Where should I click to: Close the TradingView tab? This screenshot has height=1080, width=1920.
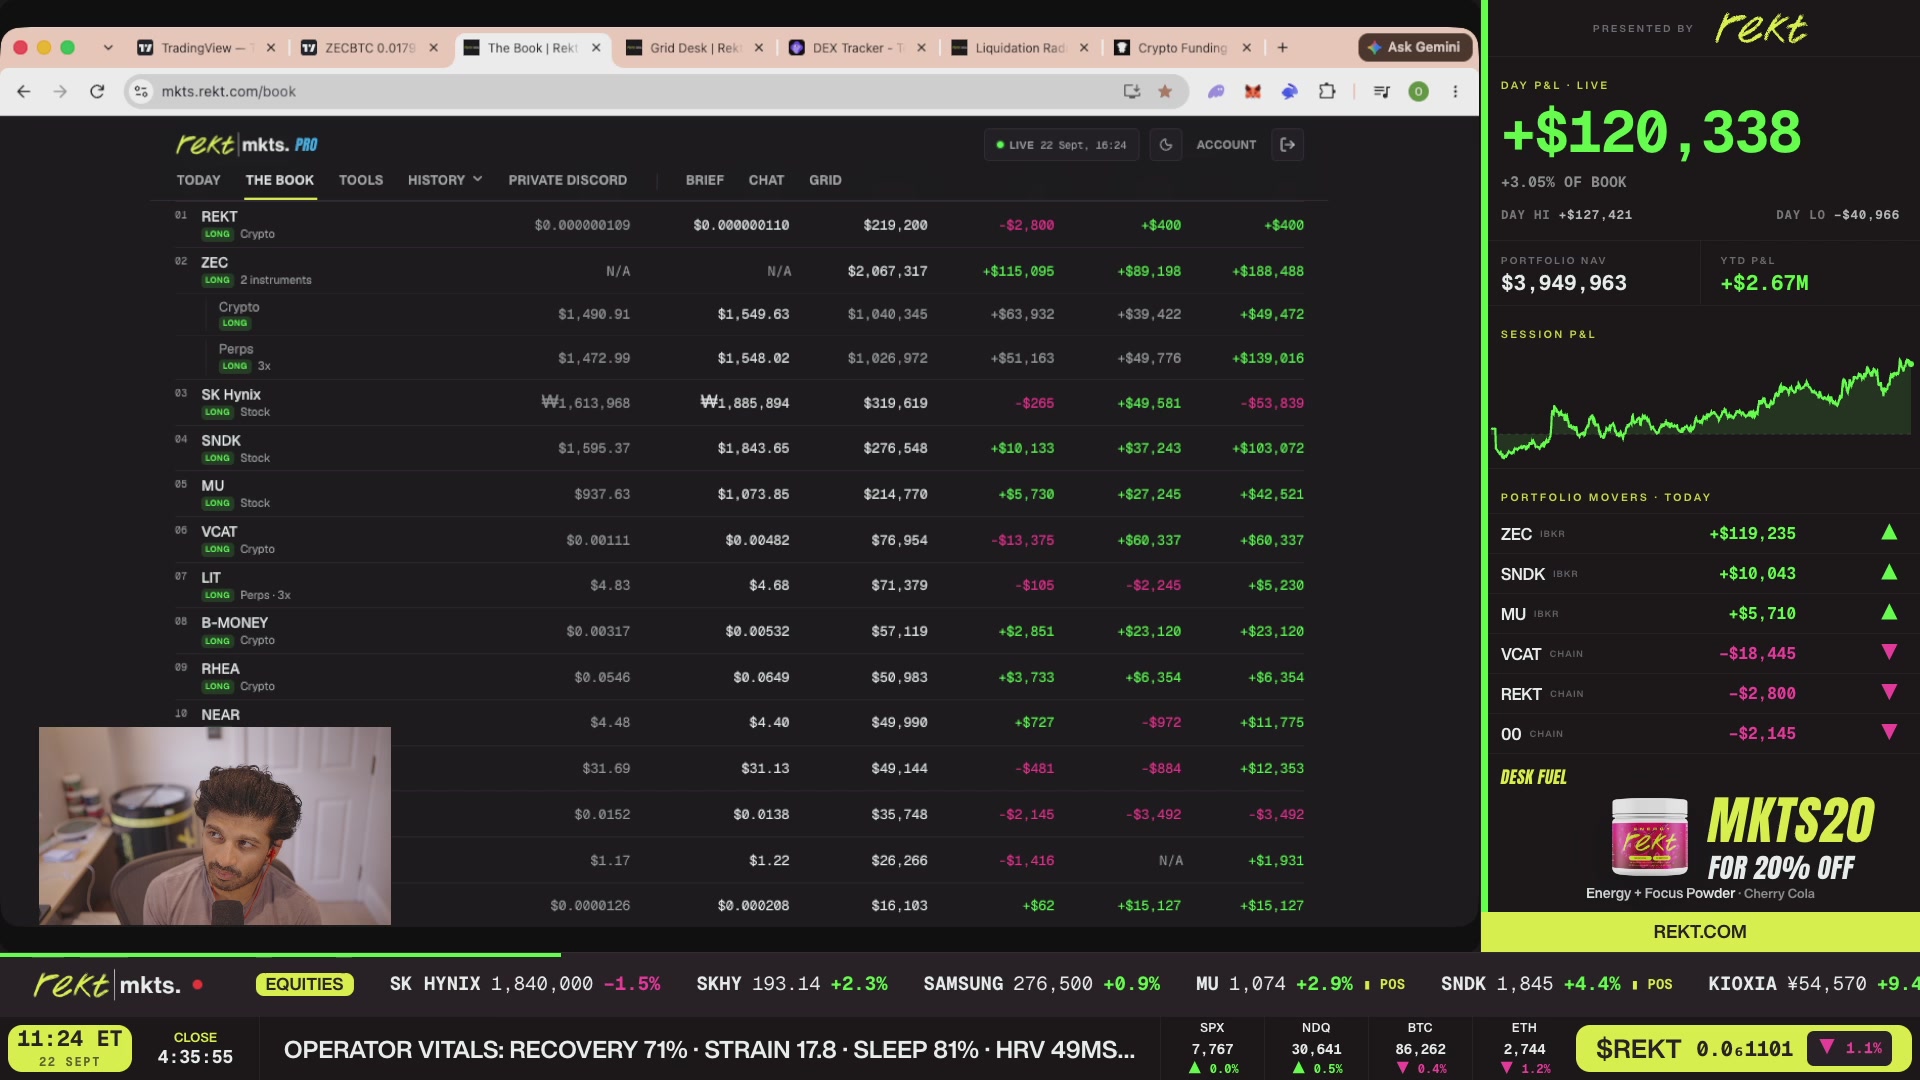270,47
